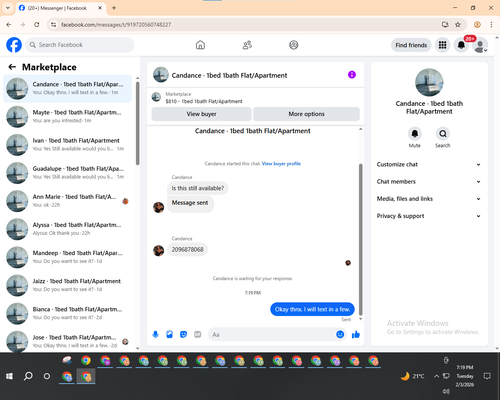
Task: Open the tab search dropdown arrow
Action: [x=8, y=8]
